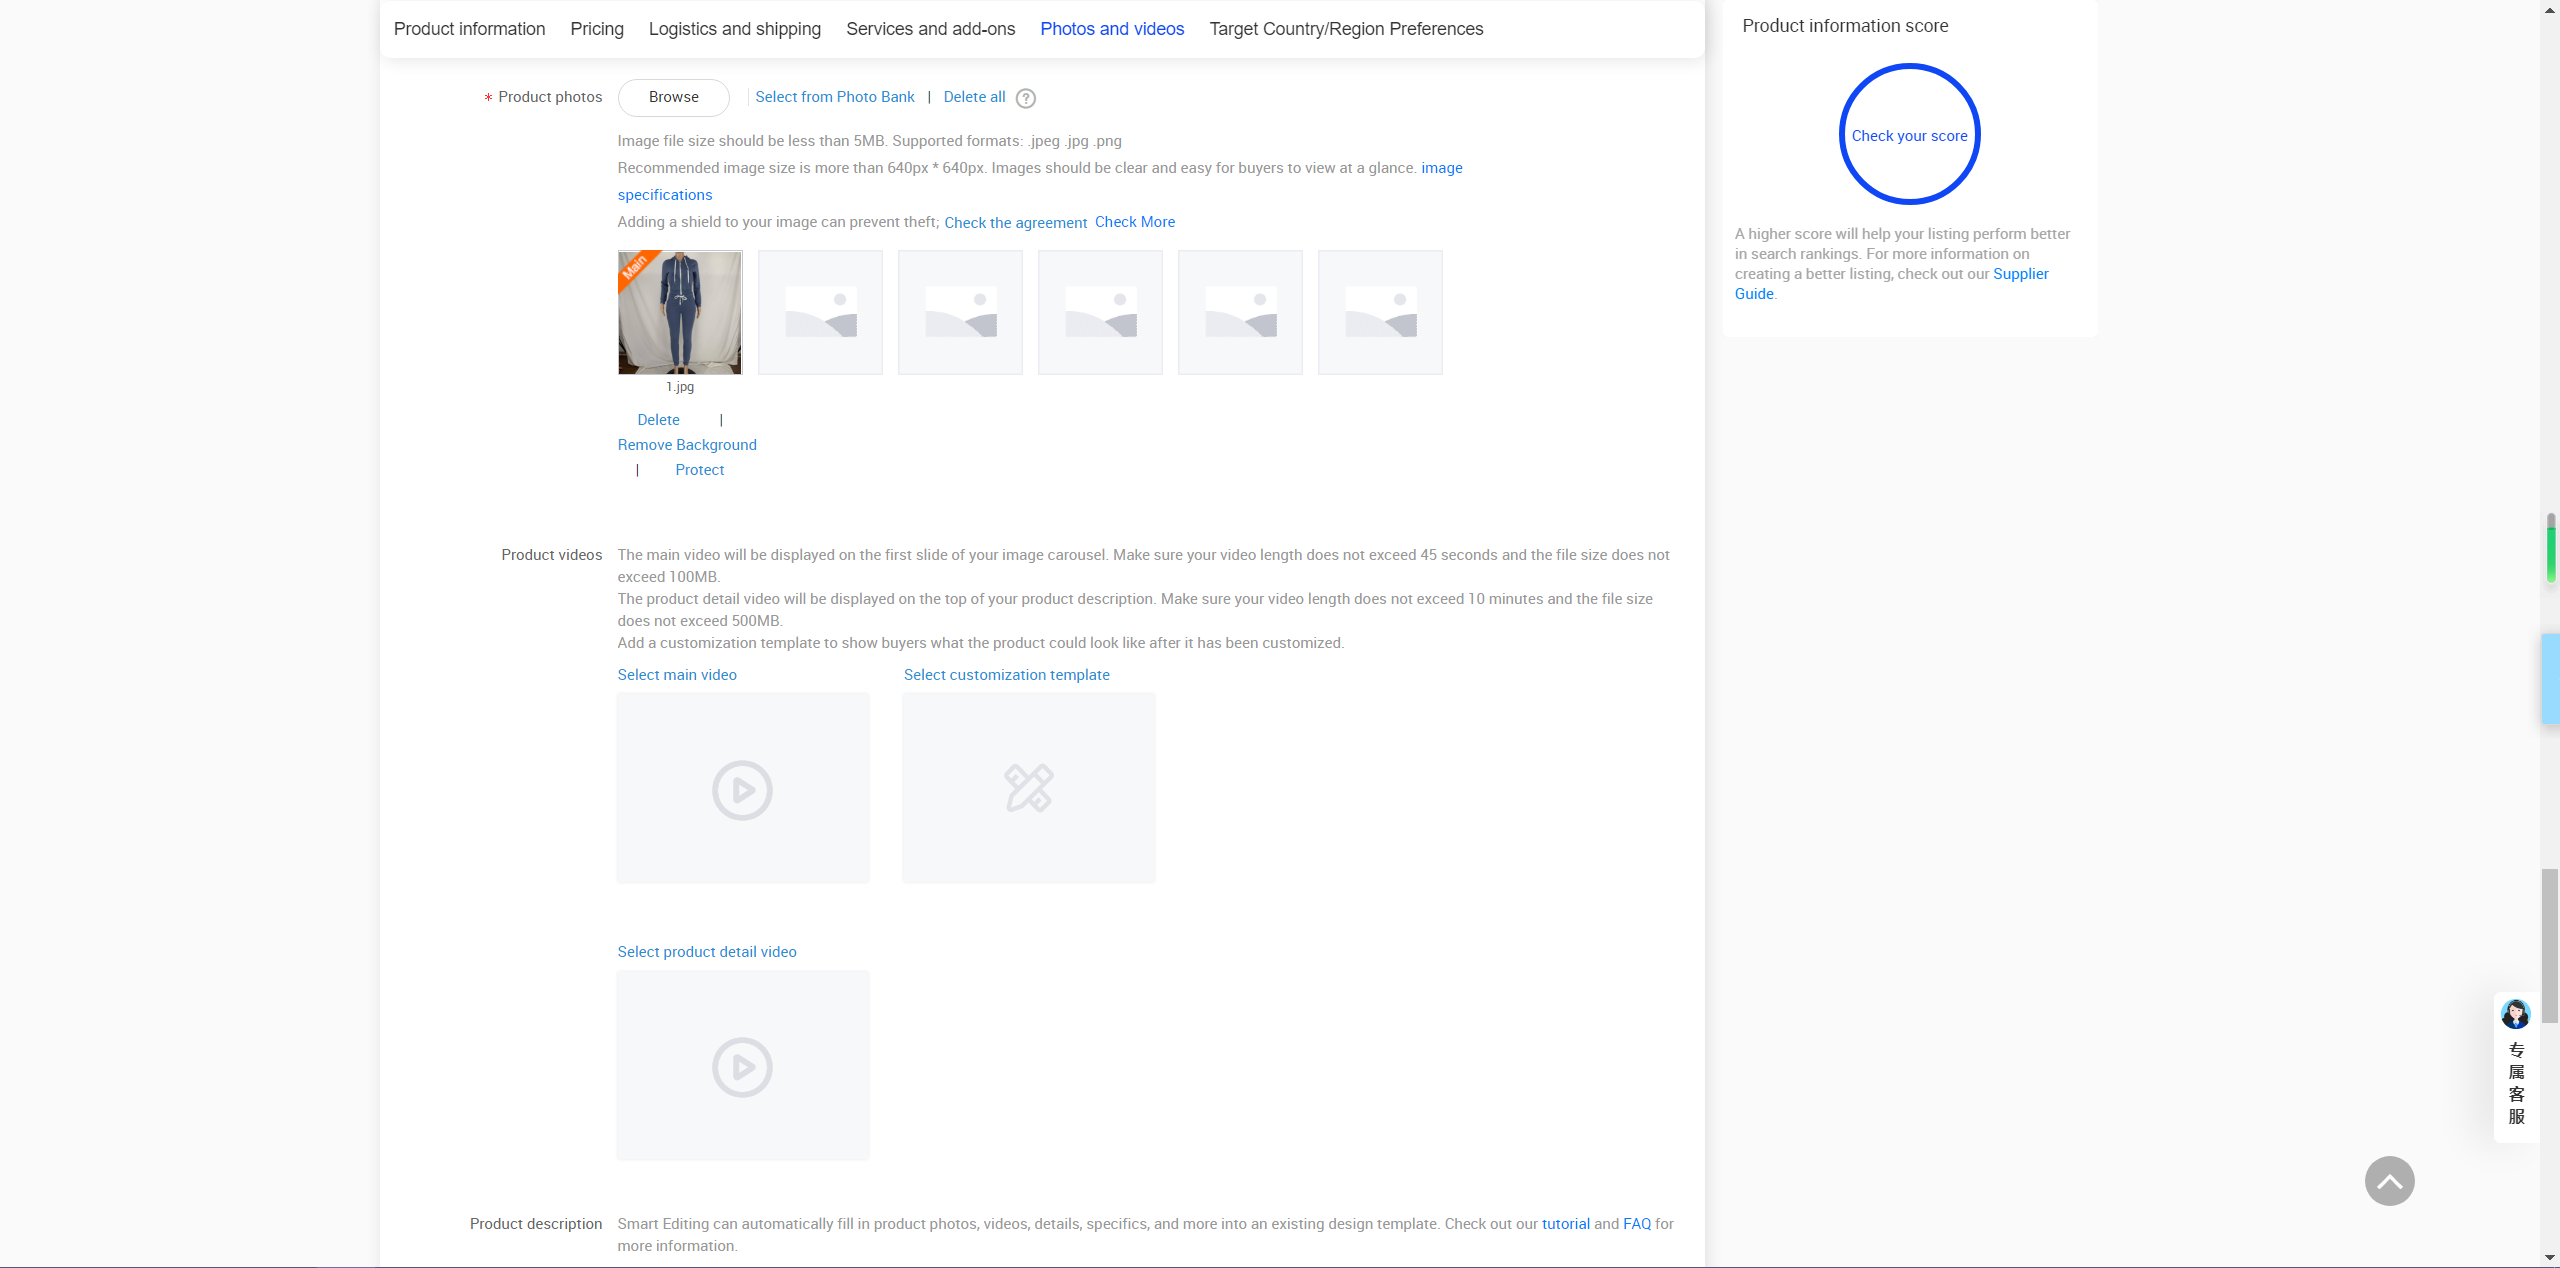Select the main product photo 1.jpg
Viewport: 2560px width, 1268px height.
680,312
